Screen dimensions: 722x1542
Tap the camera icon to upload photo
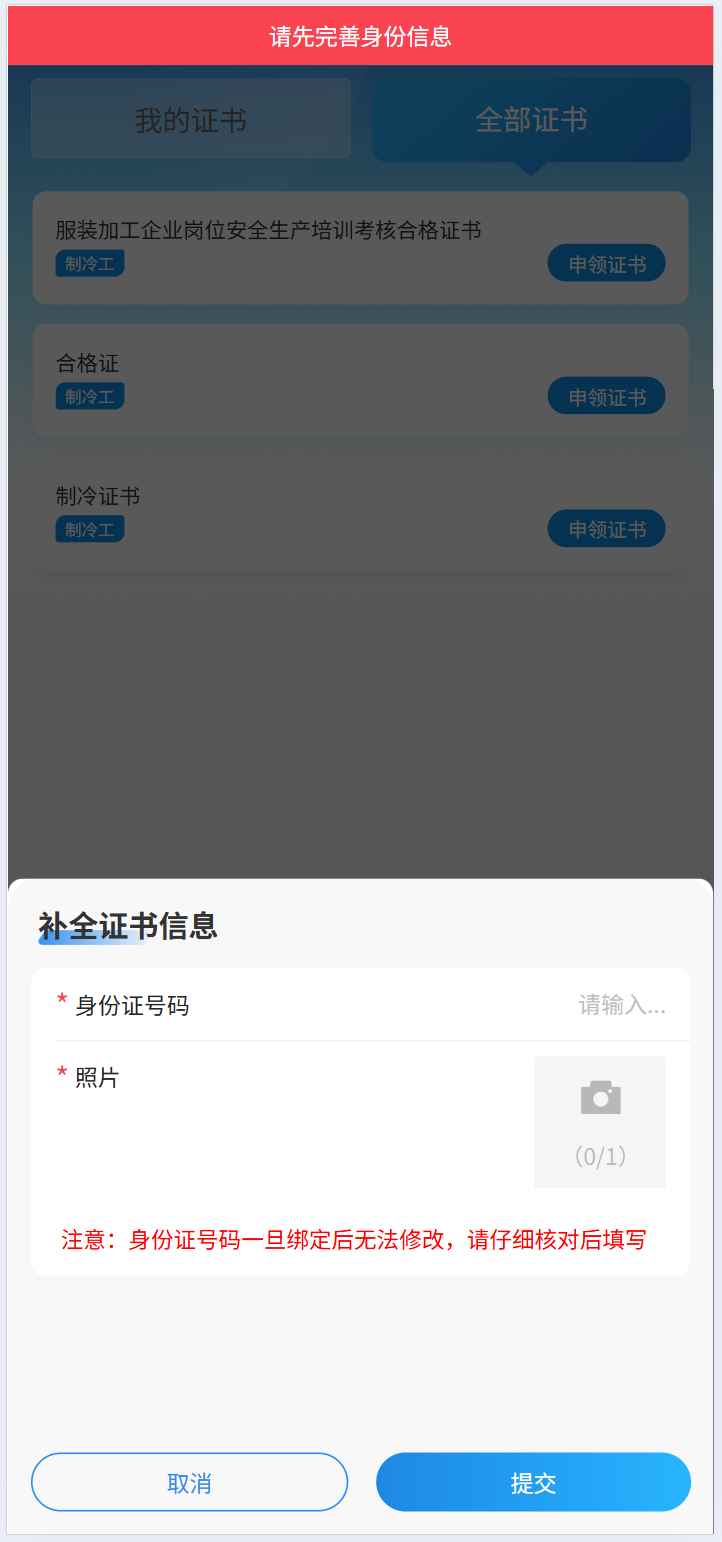pyautogui.click(x=600, y=1098)
